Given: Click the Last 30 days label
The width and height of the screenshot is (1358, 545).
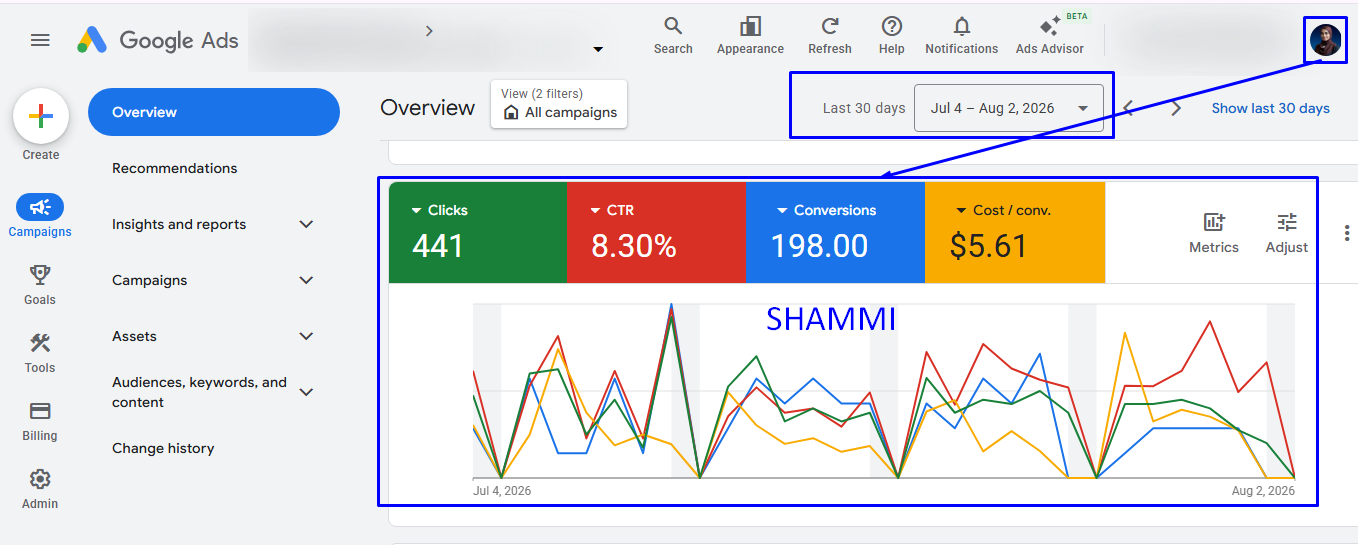Looking at the screenshot, I should pyautogui.click(x=864, y=108).
